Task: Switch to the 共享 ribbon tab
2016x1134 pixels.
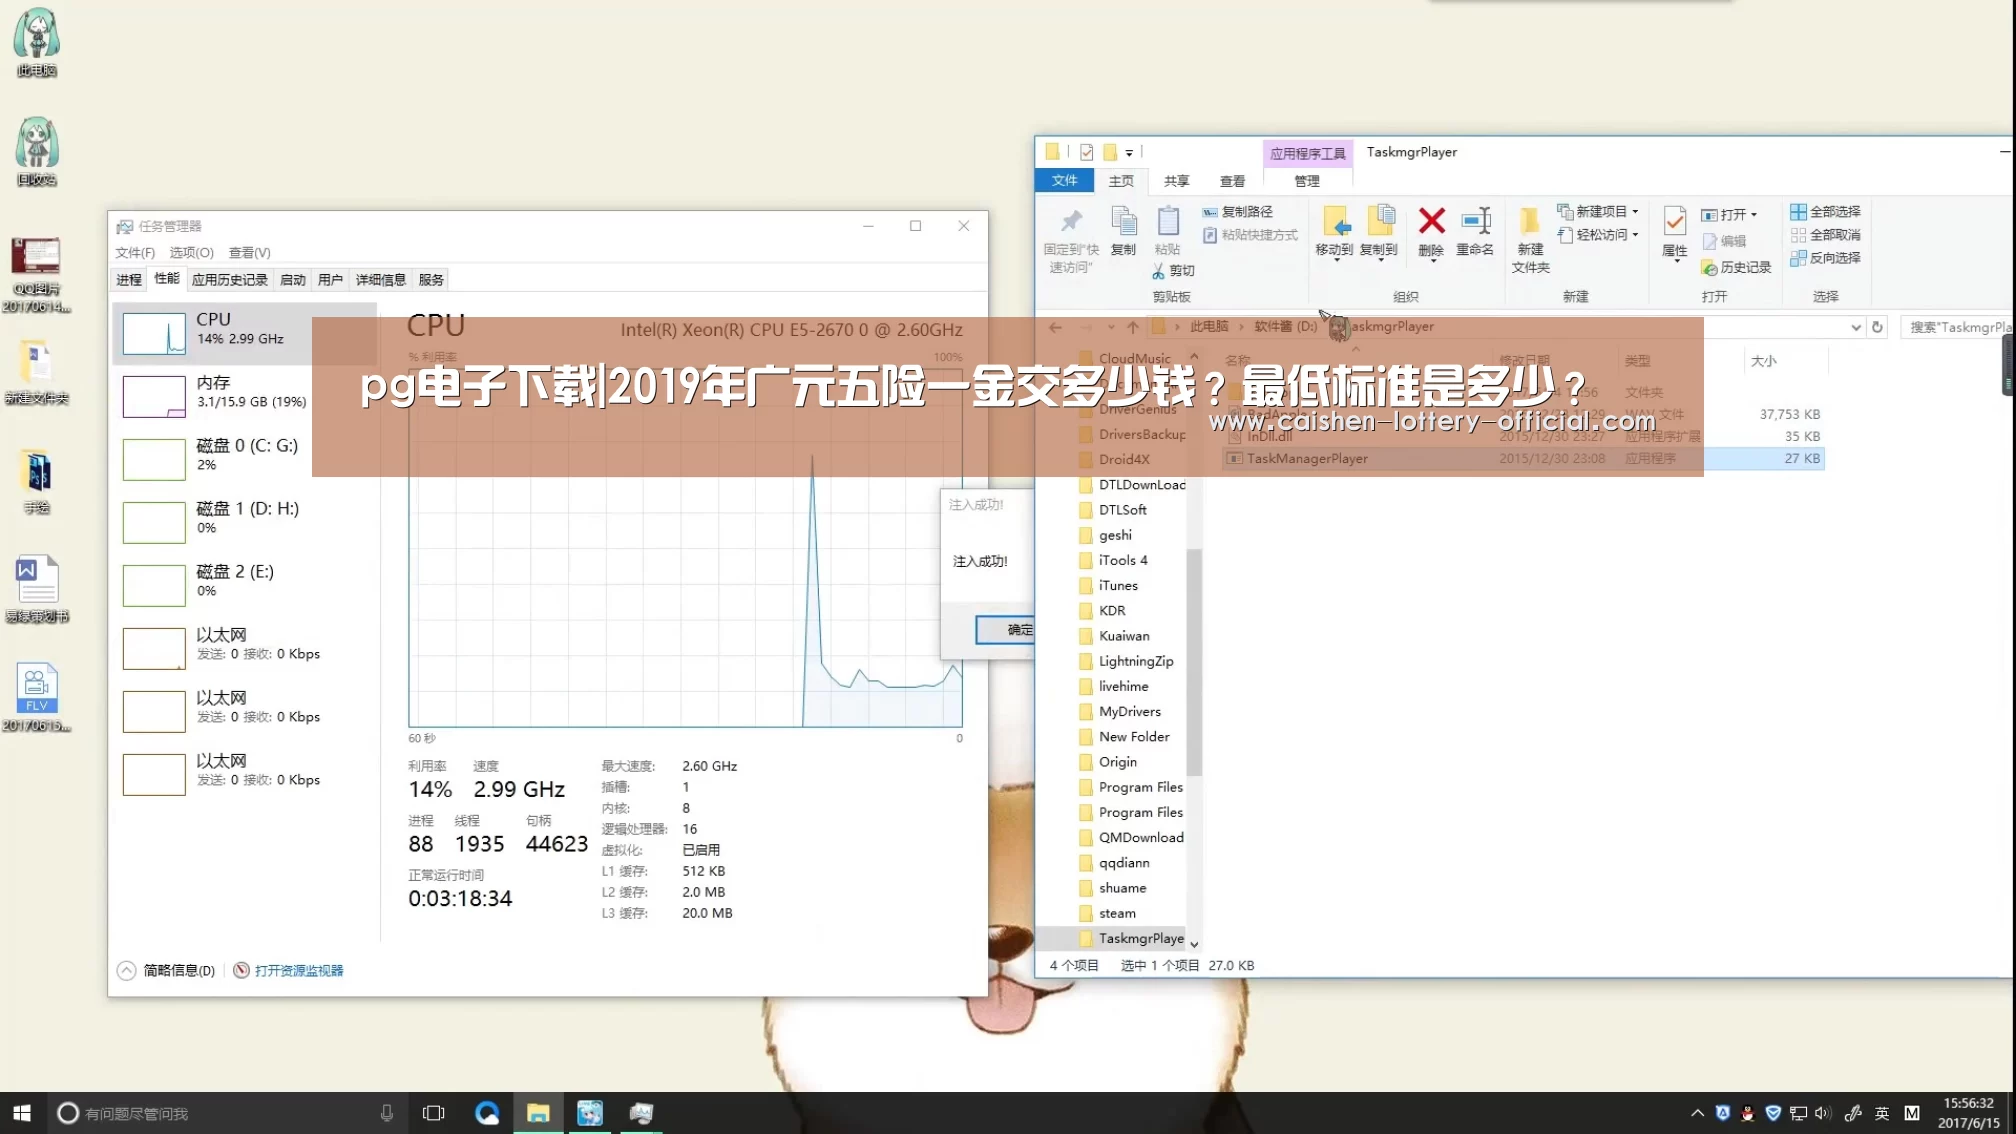Action: point(1177,181)
